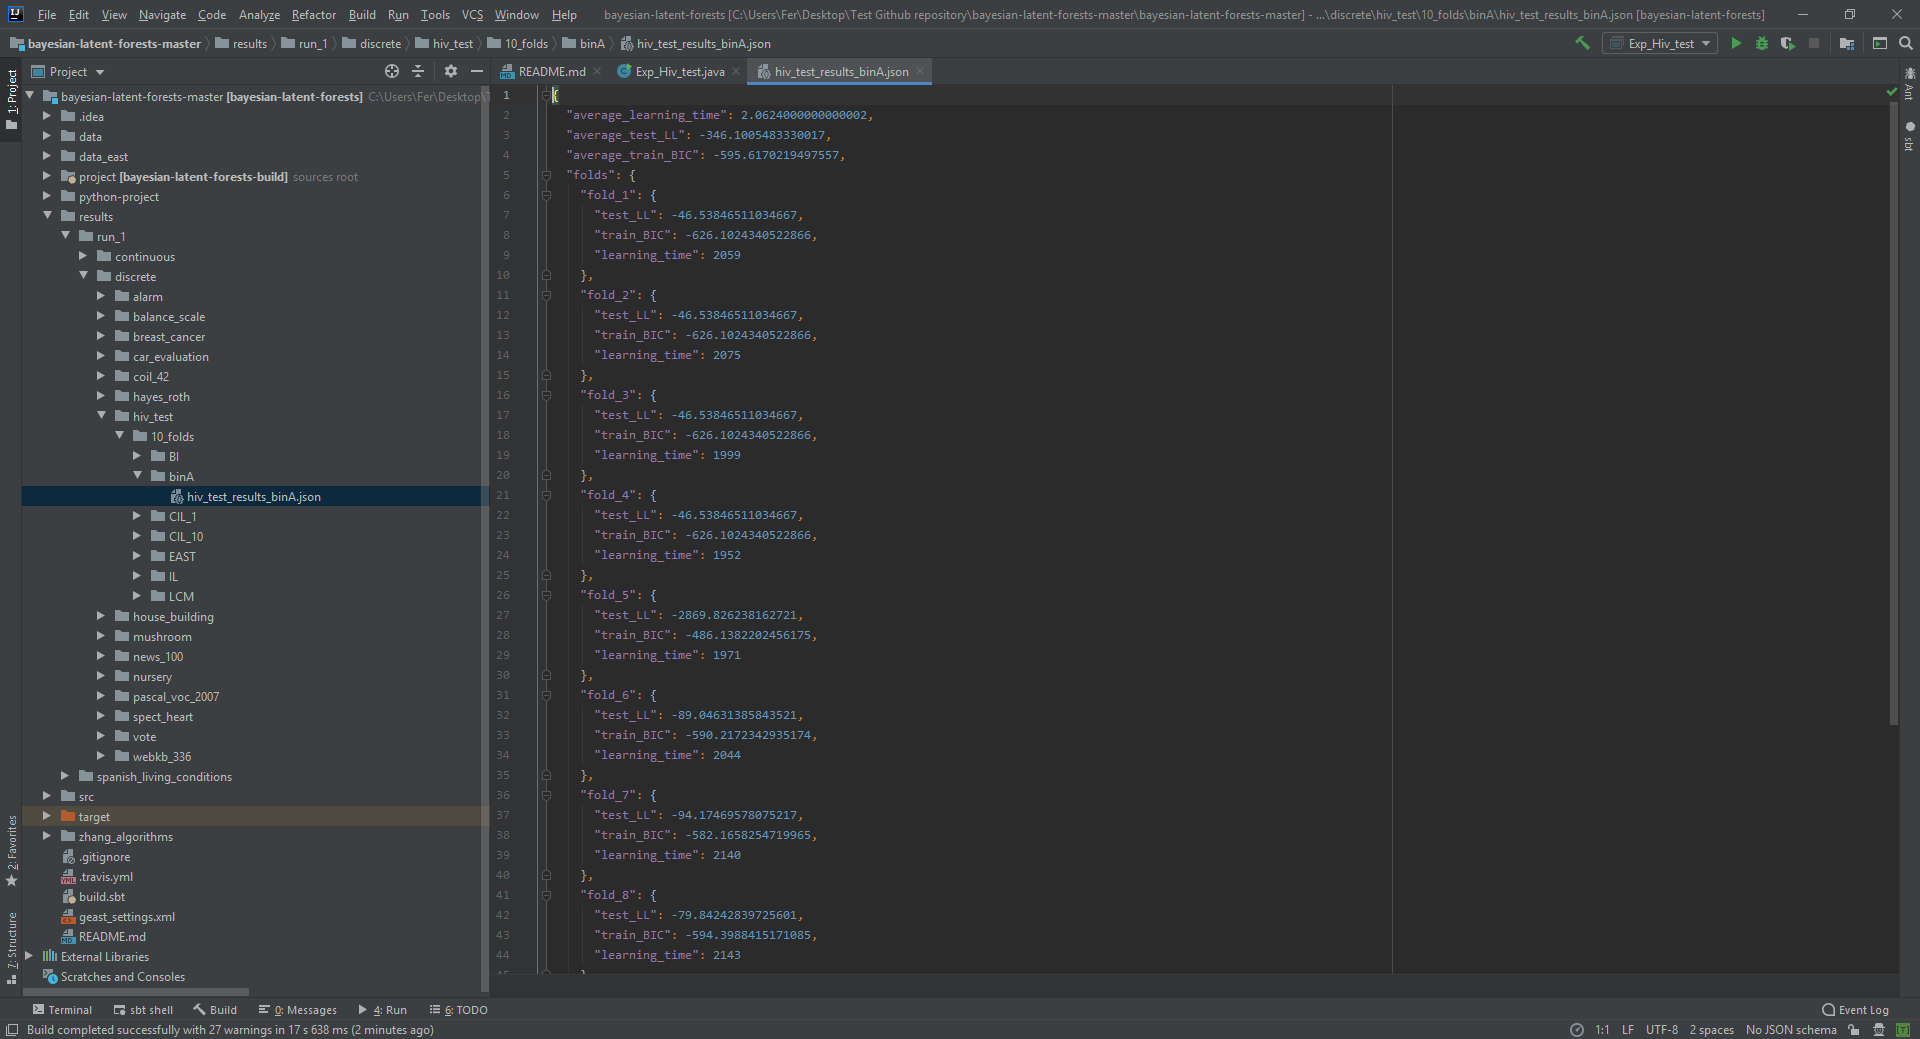The height and width of the screenshot is (1039, 1920).
Task: Run with Coverage icon
Action: tap(1788, 43)
